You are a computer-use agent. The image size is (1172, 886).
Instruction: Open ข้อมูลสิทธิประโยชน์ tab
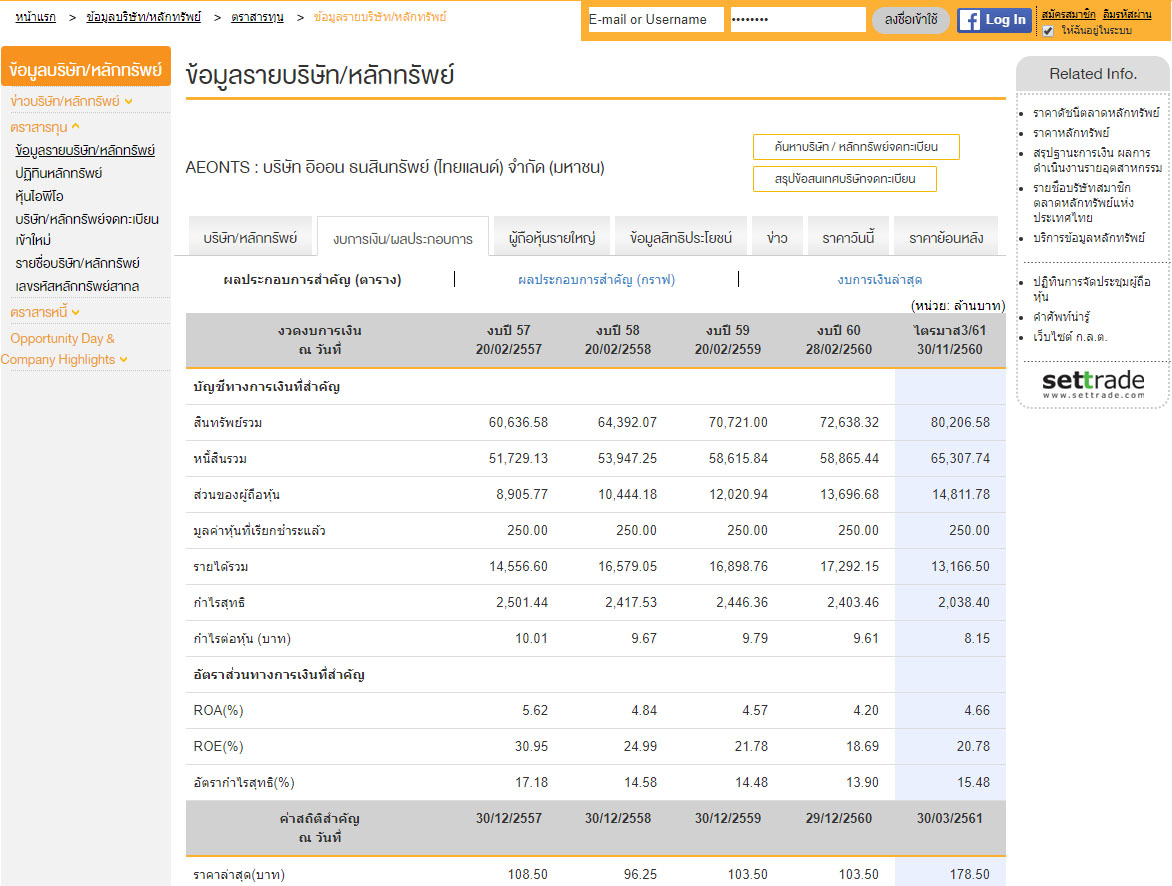[681, 238]
